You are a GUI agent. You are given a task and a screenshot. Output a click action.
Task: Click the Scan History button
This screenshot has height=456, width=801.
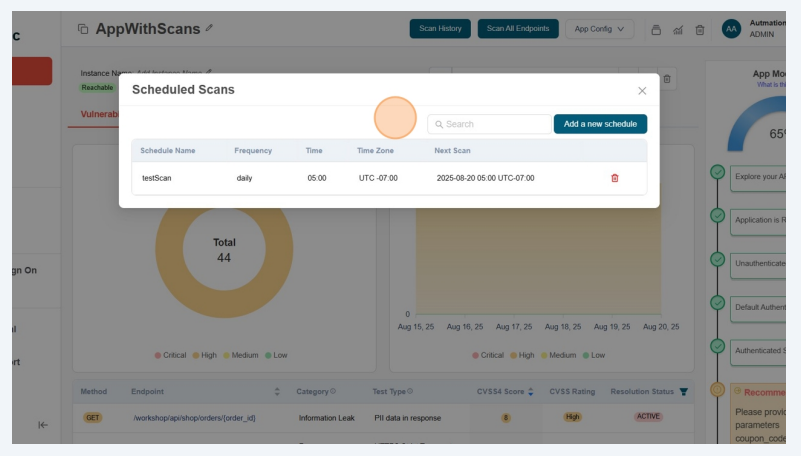[x=440, y=29]
